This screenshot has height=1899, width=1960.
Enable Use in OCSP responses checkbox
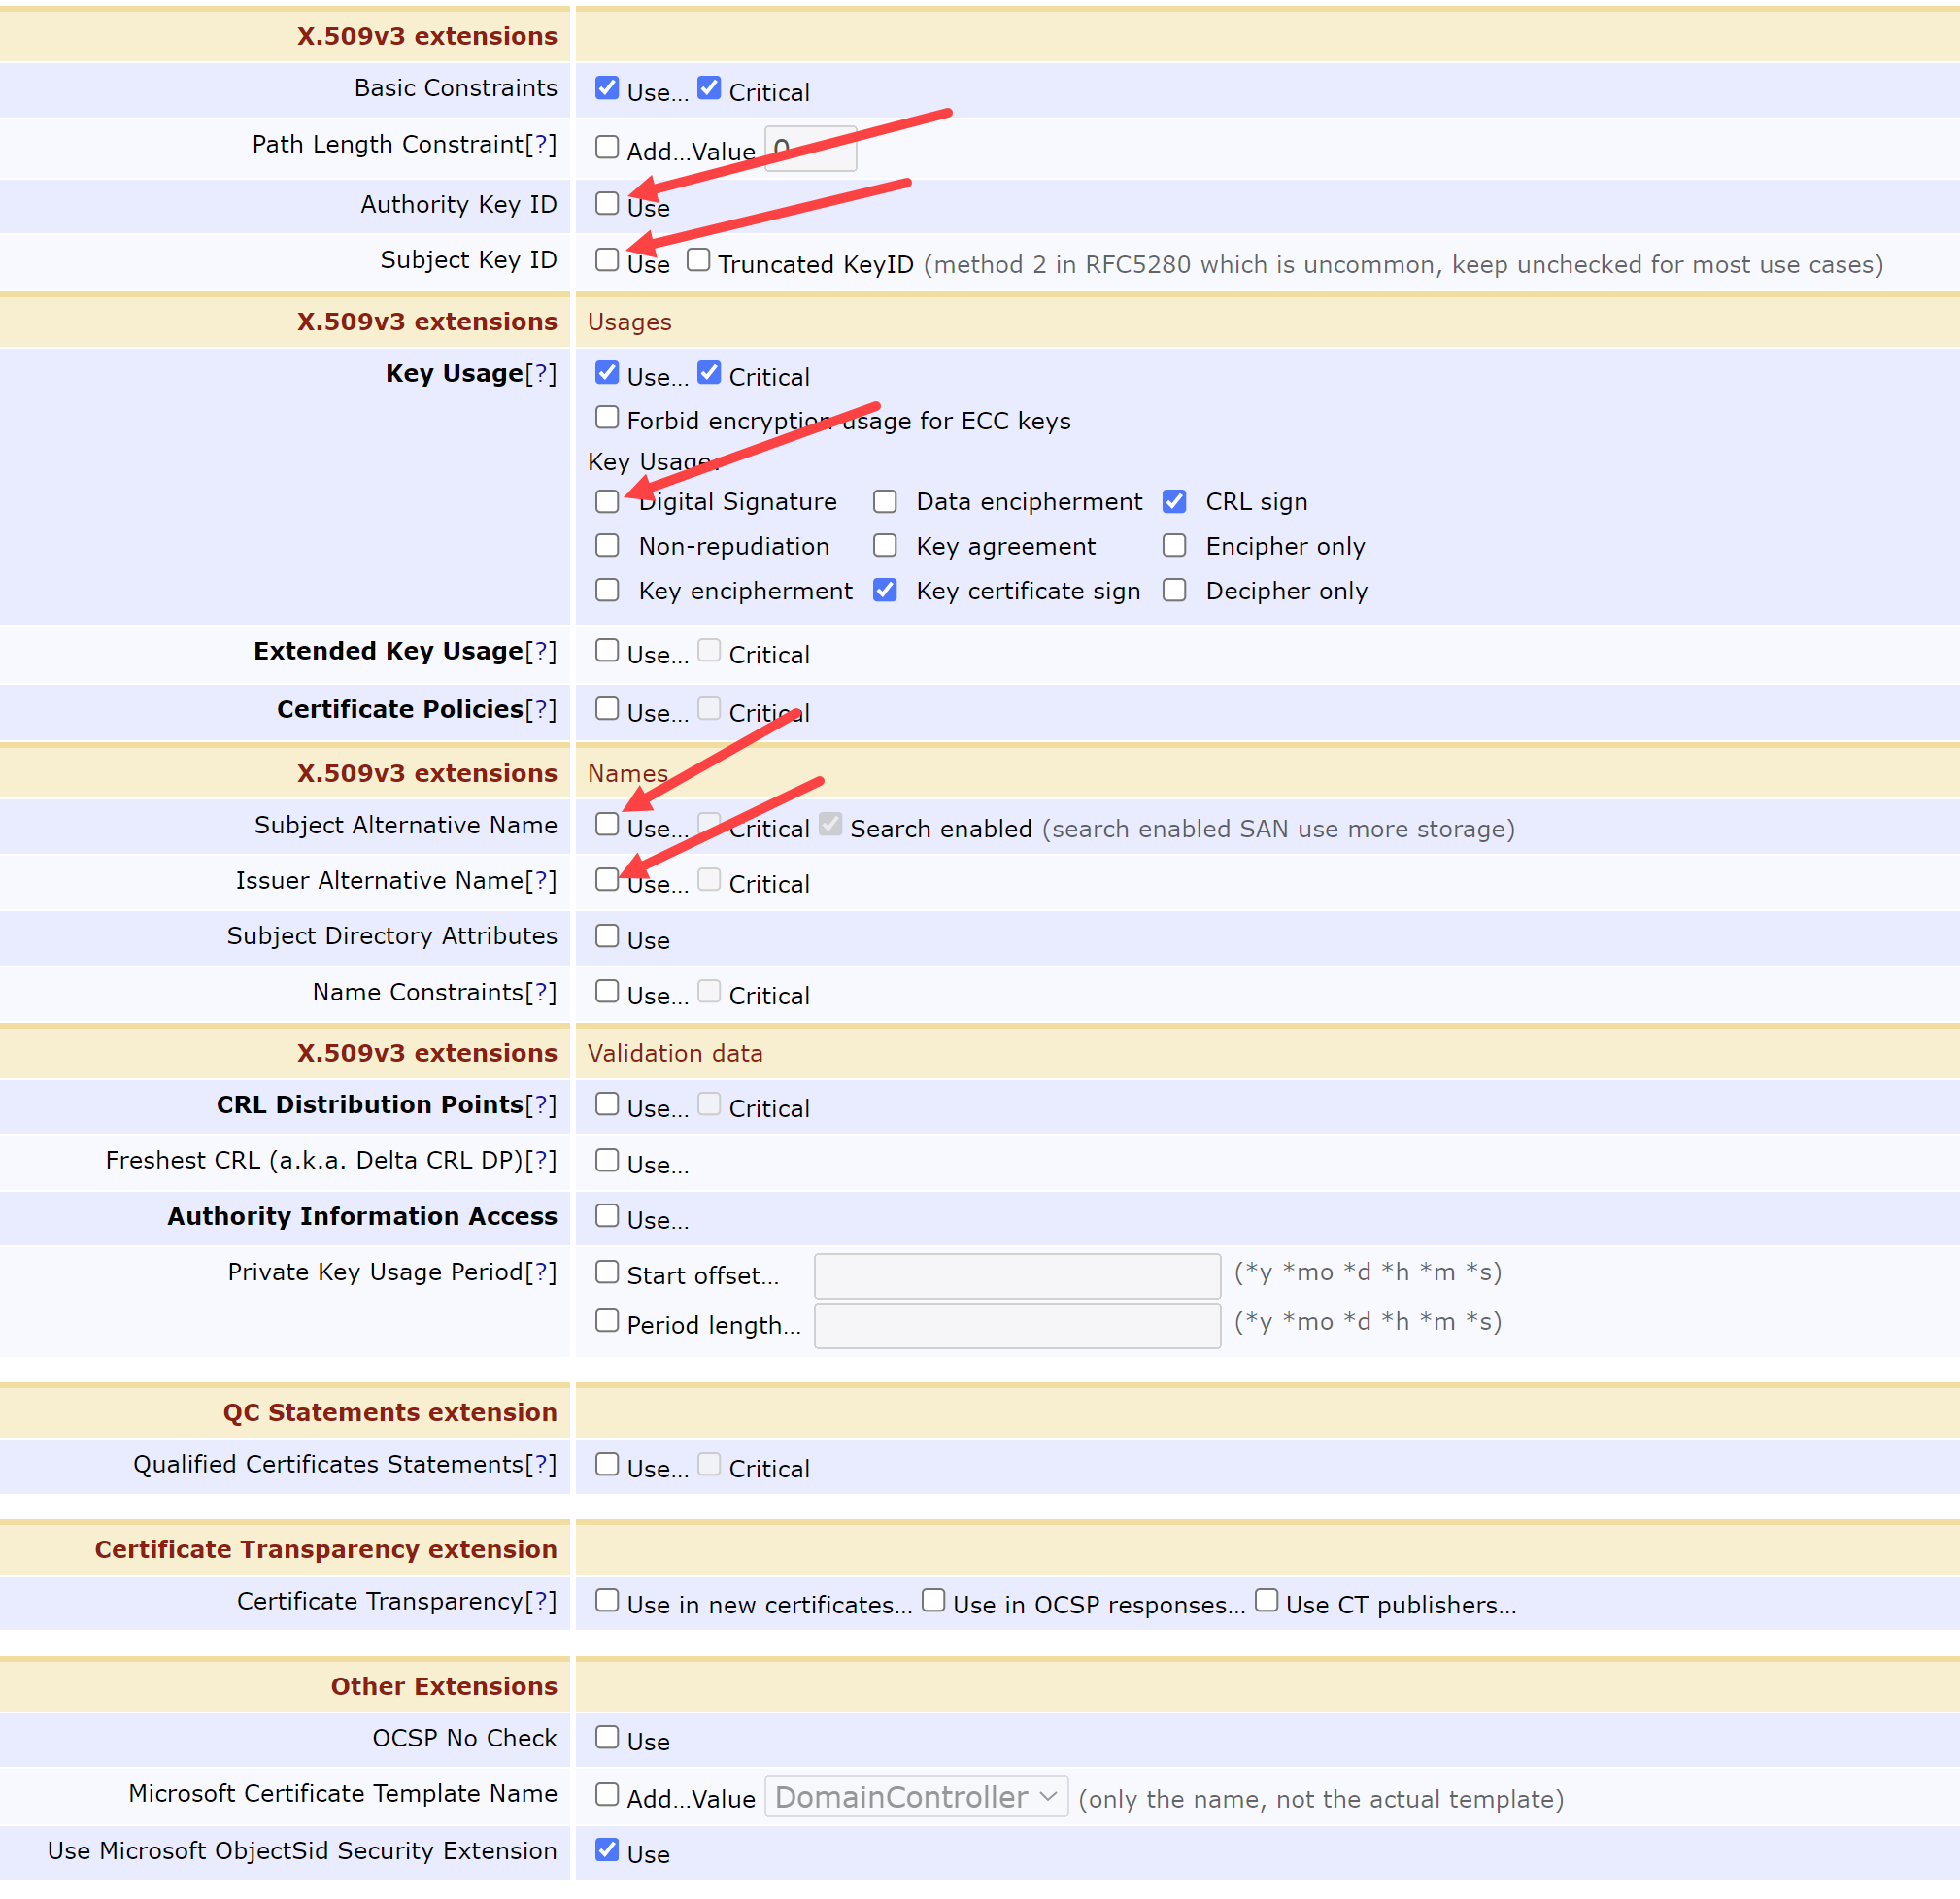click(x=933, y=1601)
